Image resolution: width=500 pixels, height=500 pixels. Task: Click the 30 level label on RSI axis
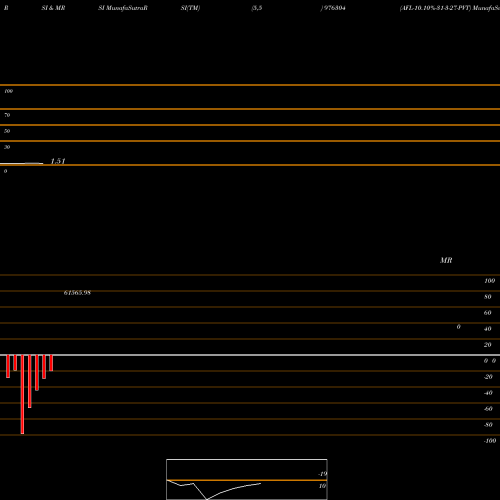pos(7,147)
